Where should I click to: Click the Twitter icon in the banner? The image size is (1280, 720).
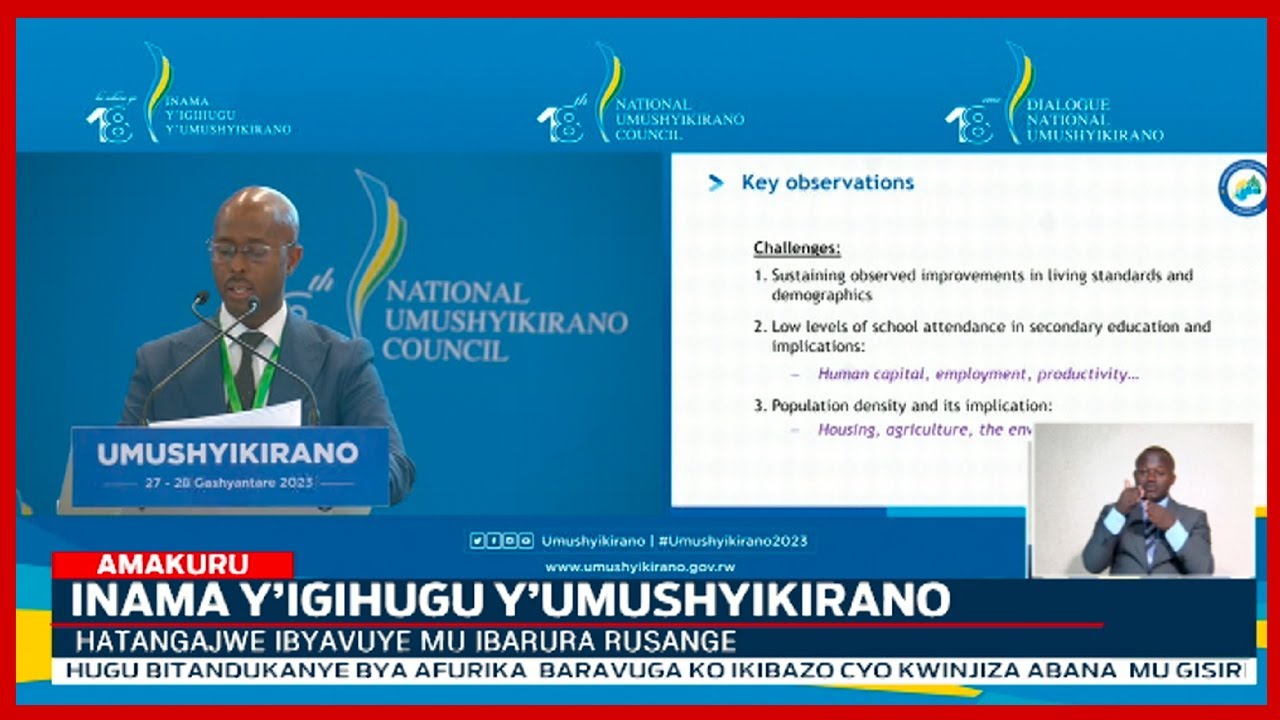477,541
